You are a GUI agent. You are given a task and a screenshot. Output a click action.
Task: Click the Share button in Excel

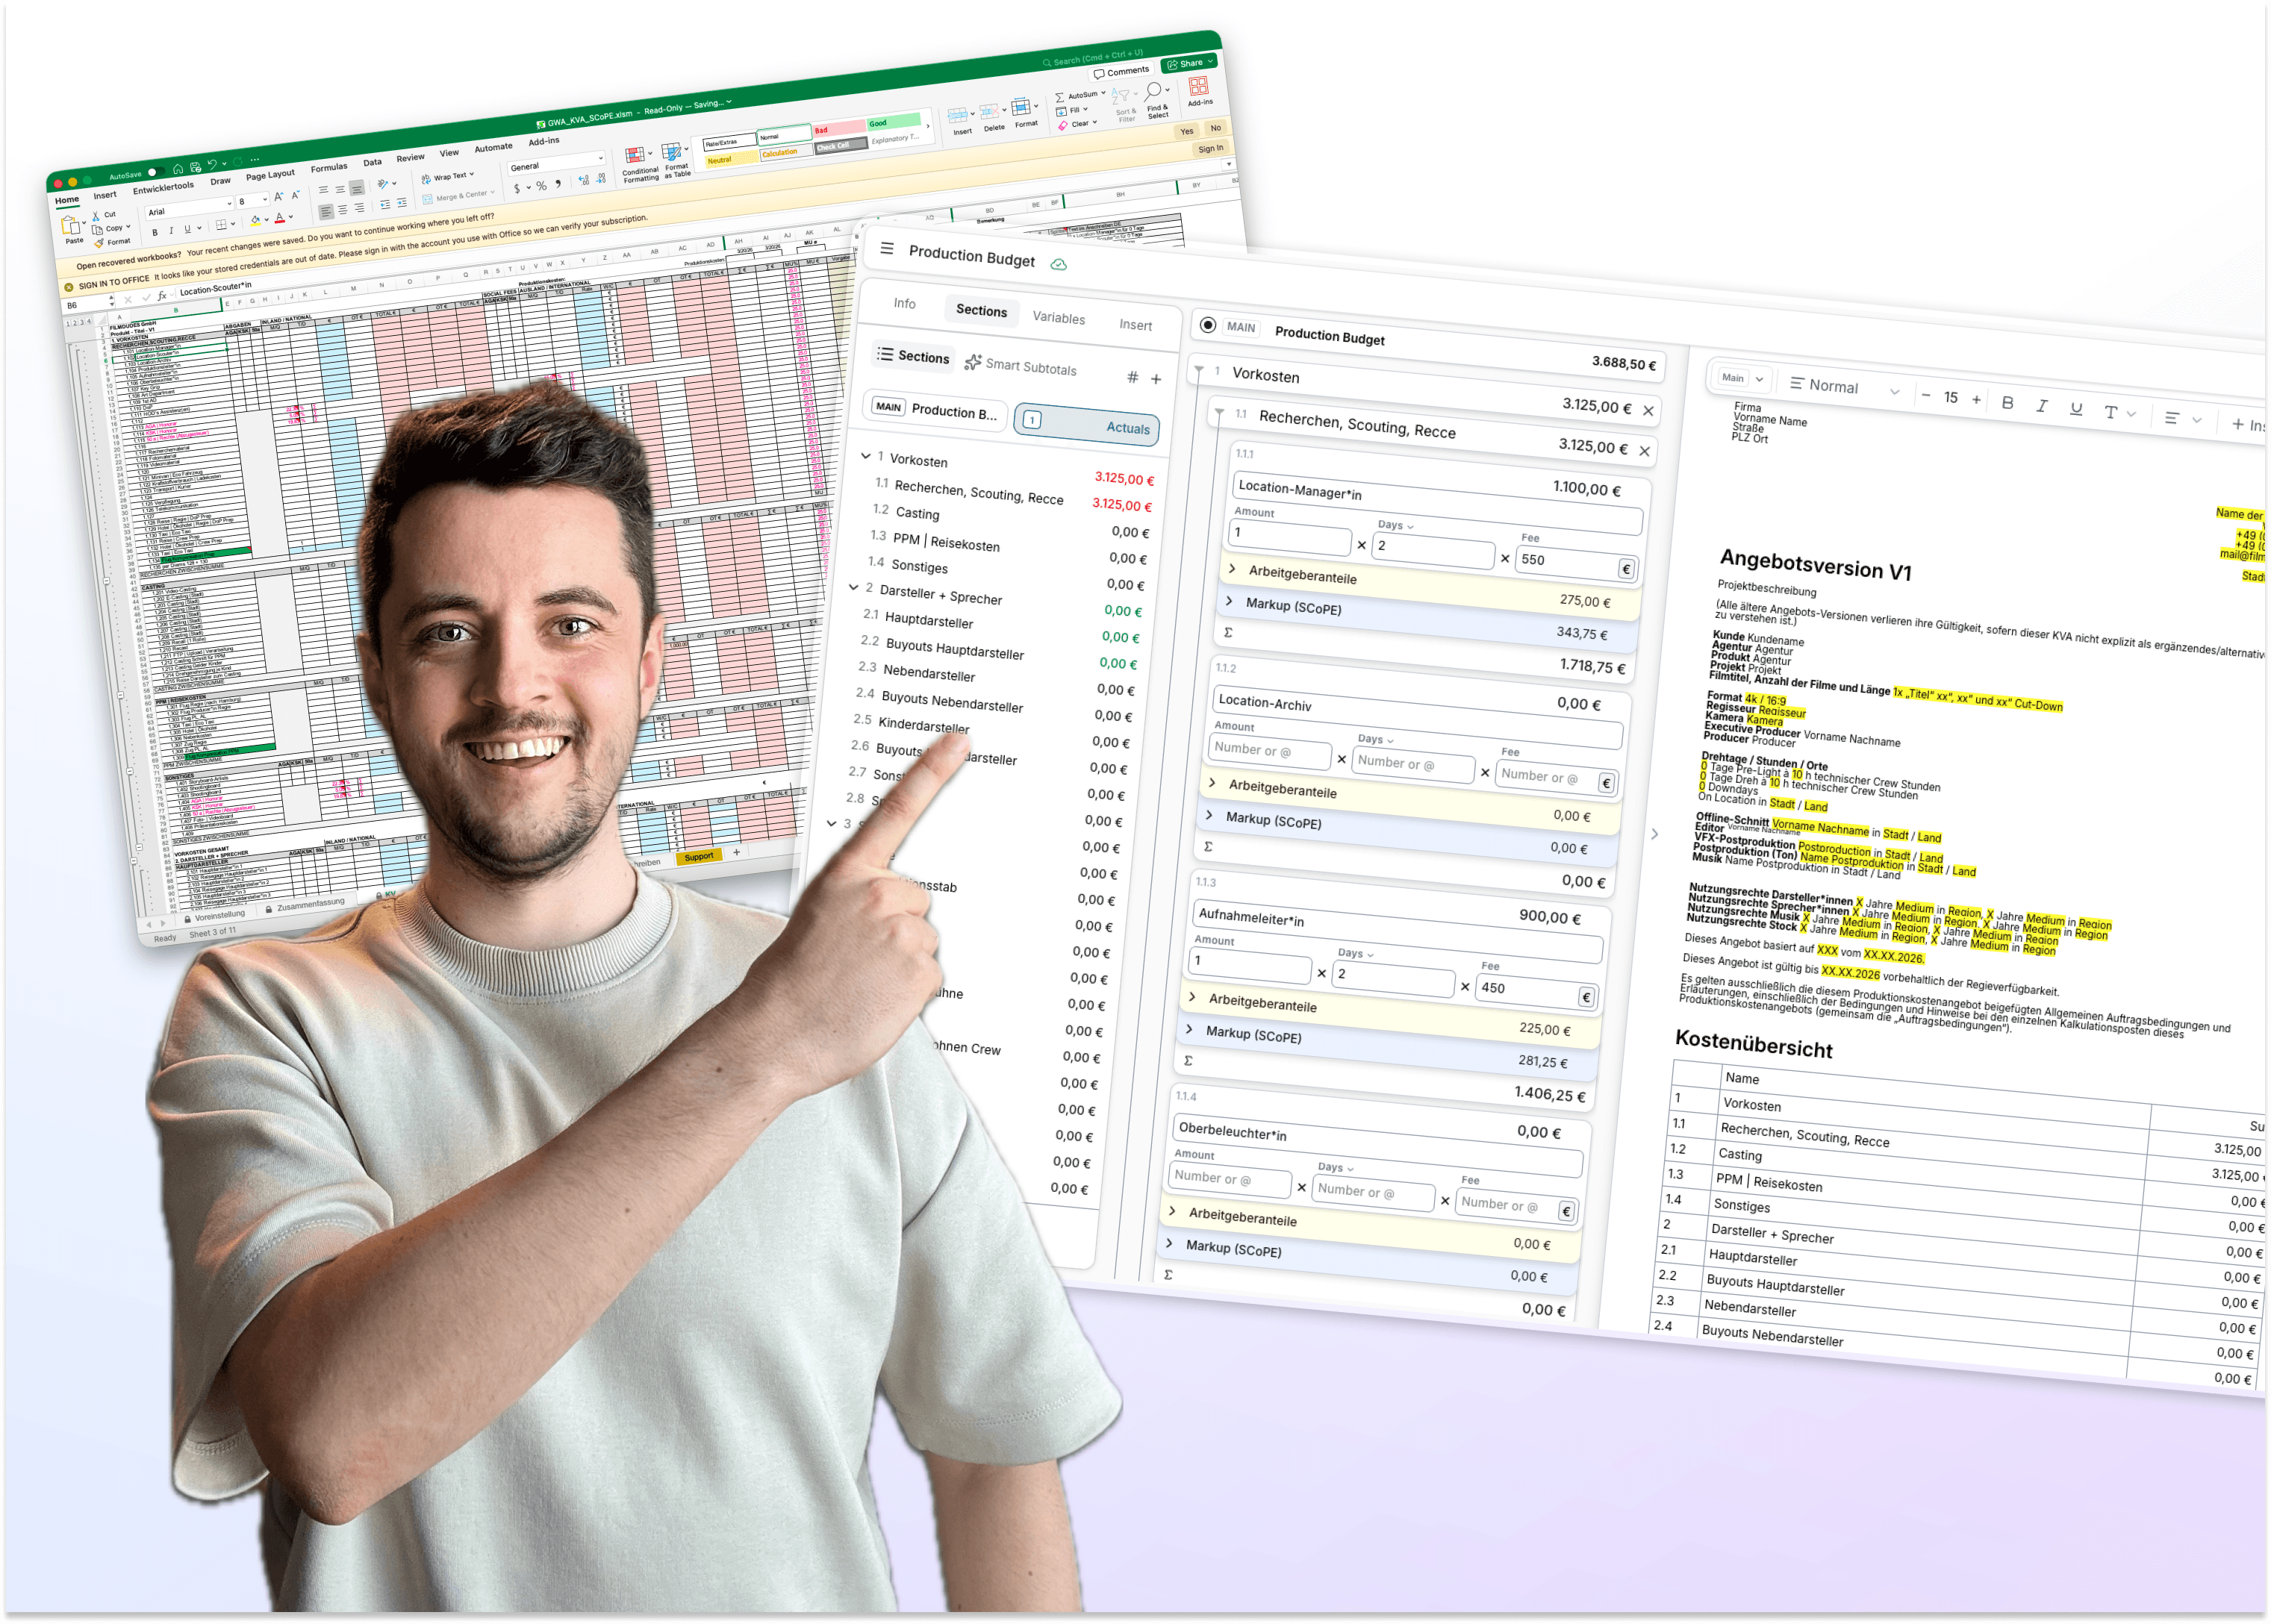coord(1189,63)
